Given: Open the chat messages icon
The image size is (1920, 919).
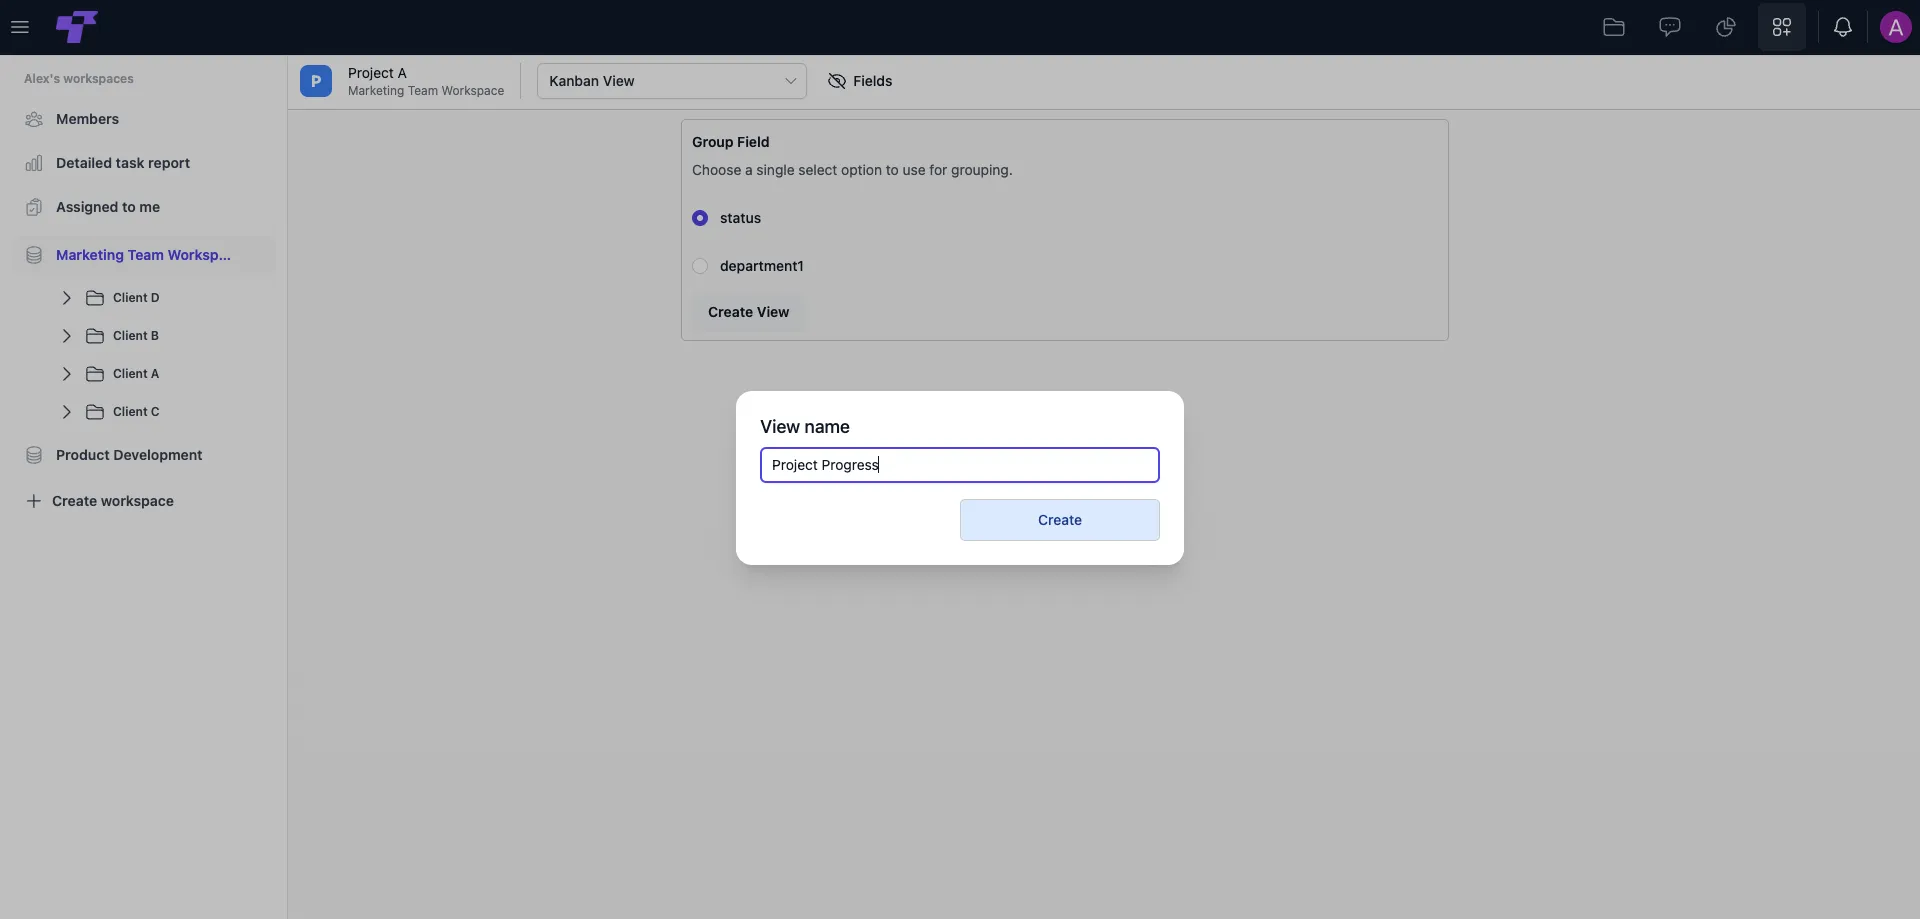Looking at the screenshot, I should [1670, 27].
